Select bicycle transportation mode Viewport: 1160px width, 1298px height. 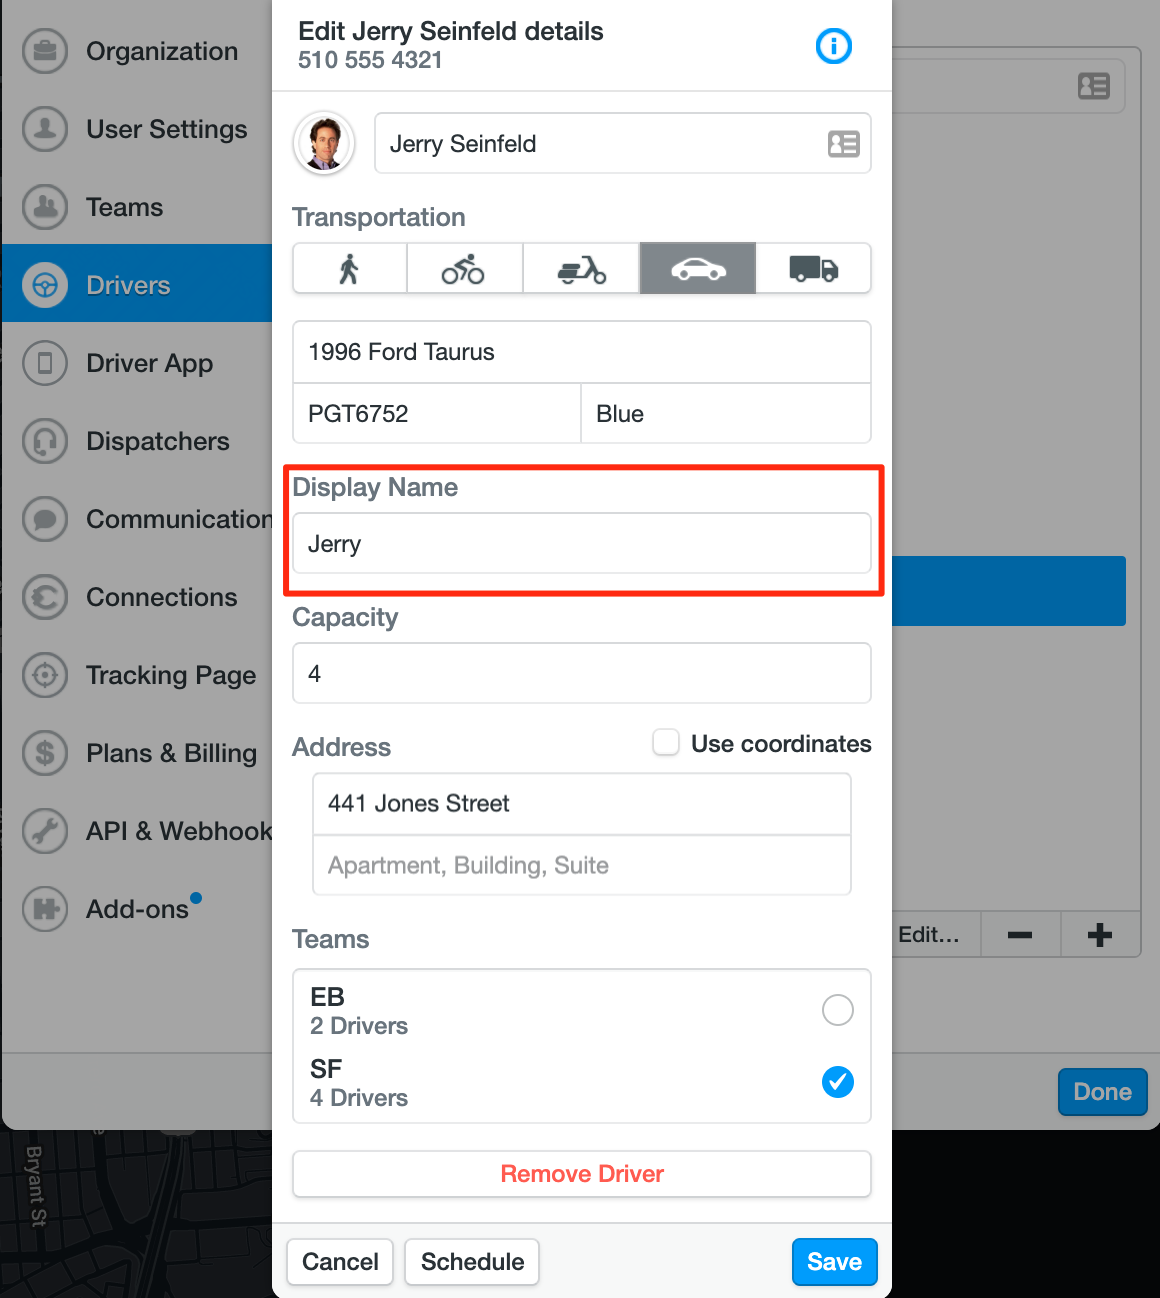(464, 269)
